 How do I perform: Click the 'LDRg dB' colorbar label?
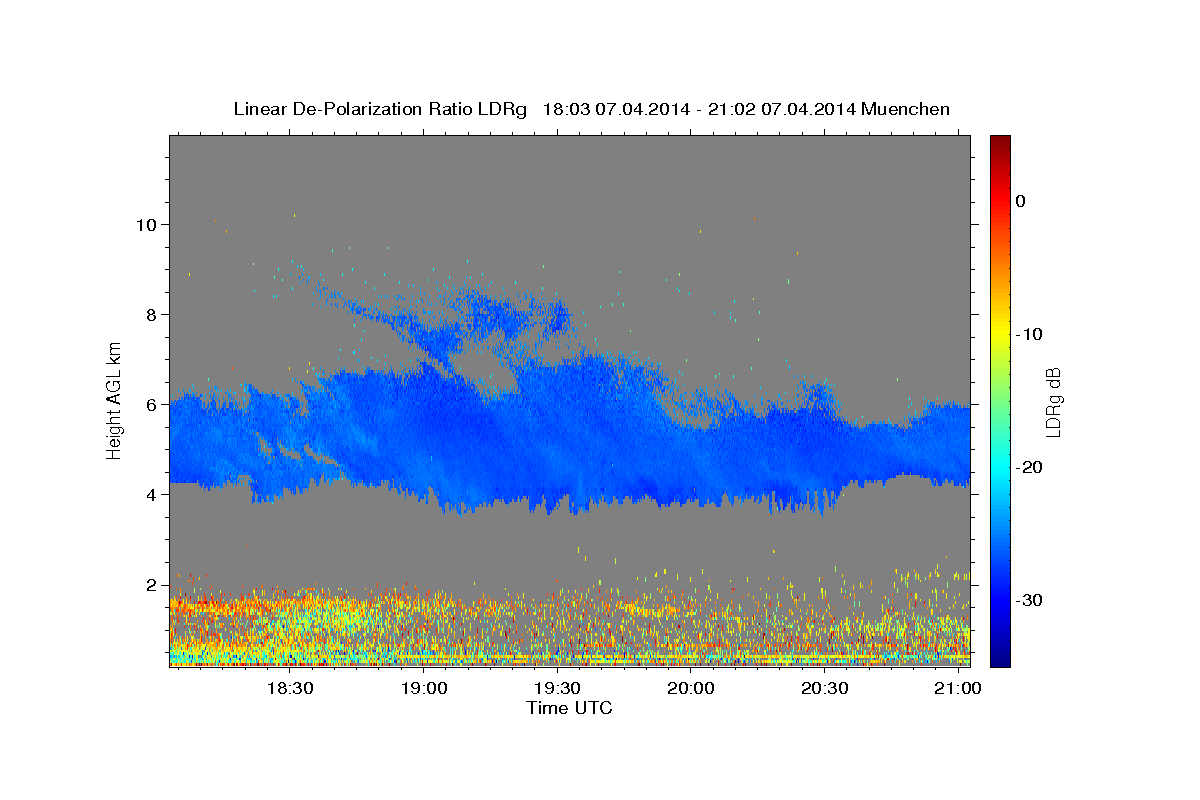pos(1053,402)
